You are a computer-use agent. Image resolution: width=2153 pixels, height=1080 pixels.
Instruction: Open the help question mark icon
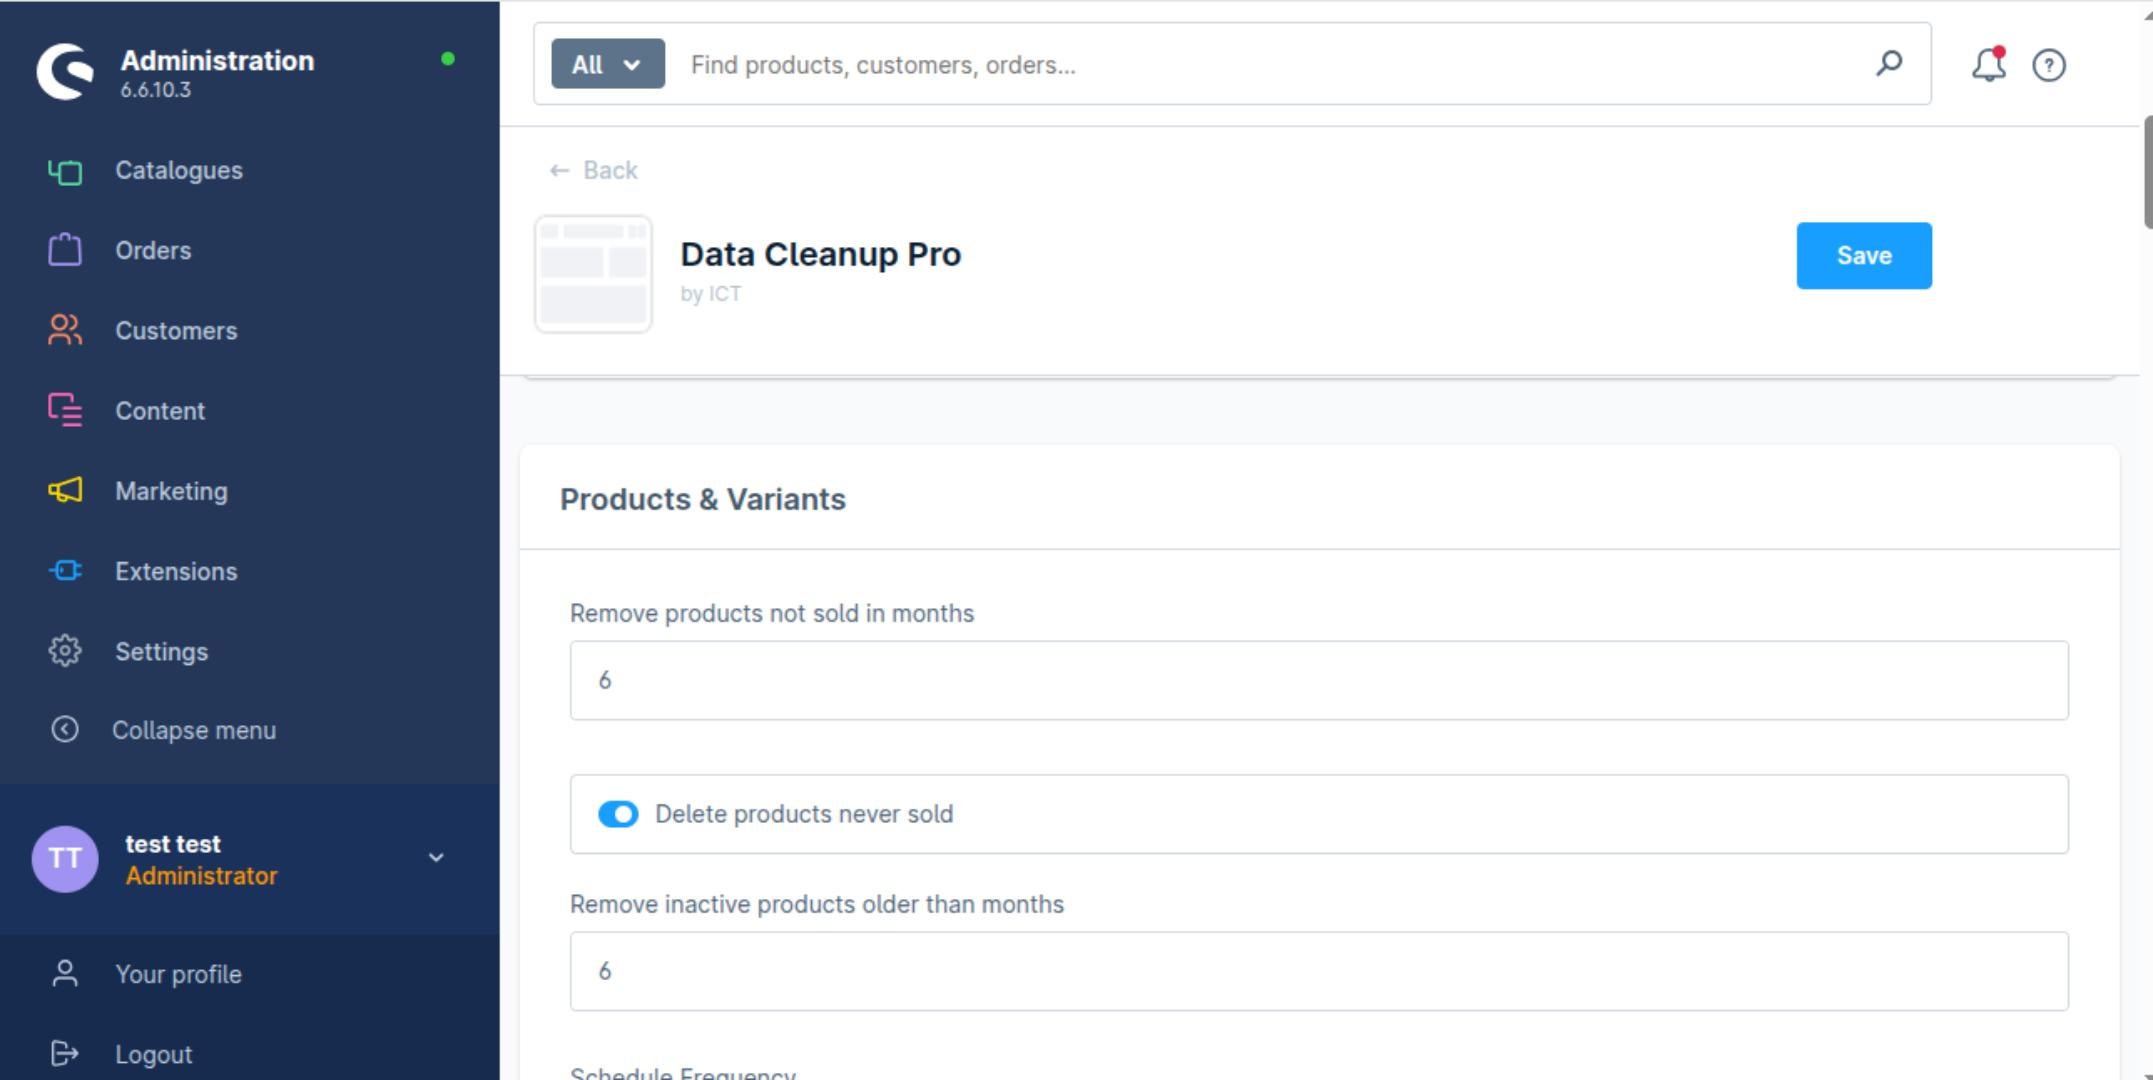tap(2049, 65)
